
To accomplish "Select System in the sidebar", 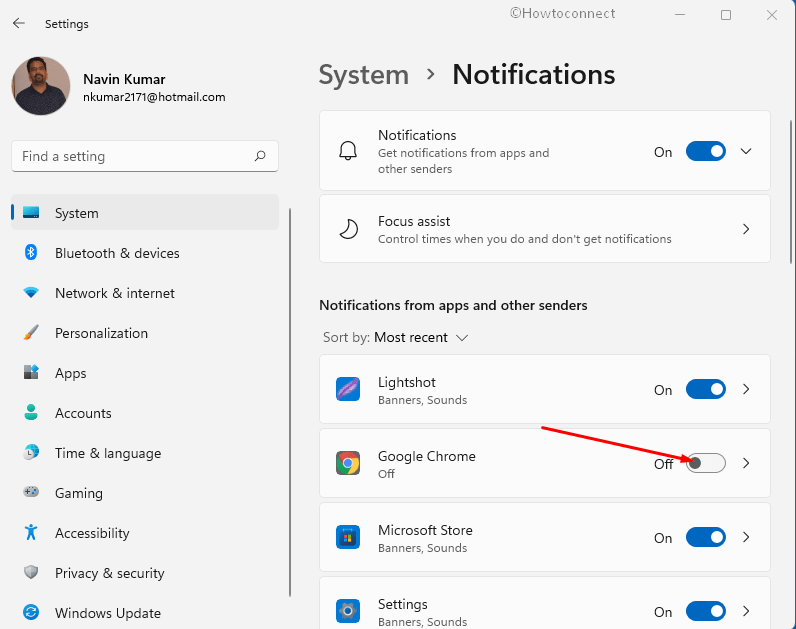I will 145,213.
